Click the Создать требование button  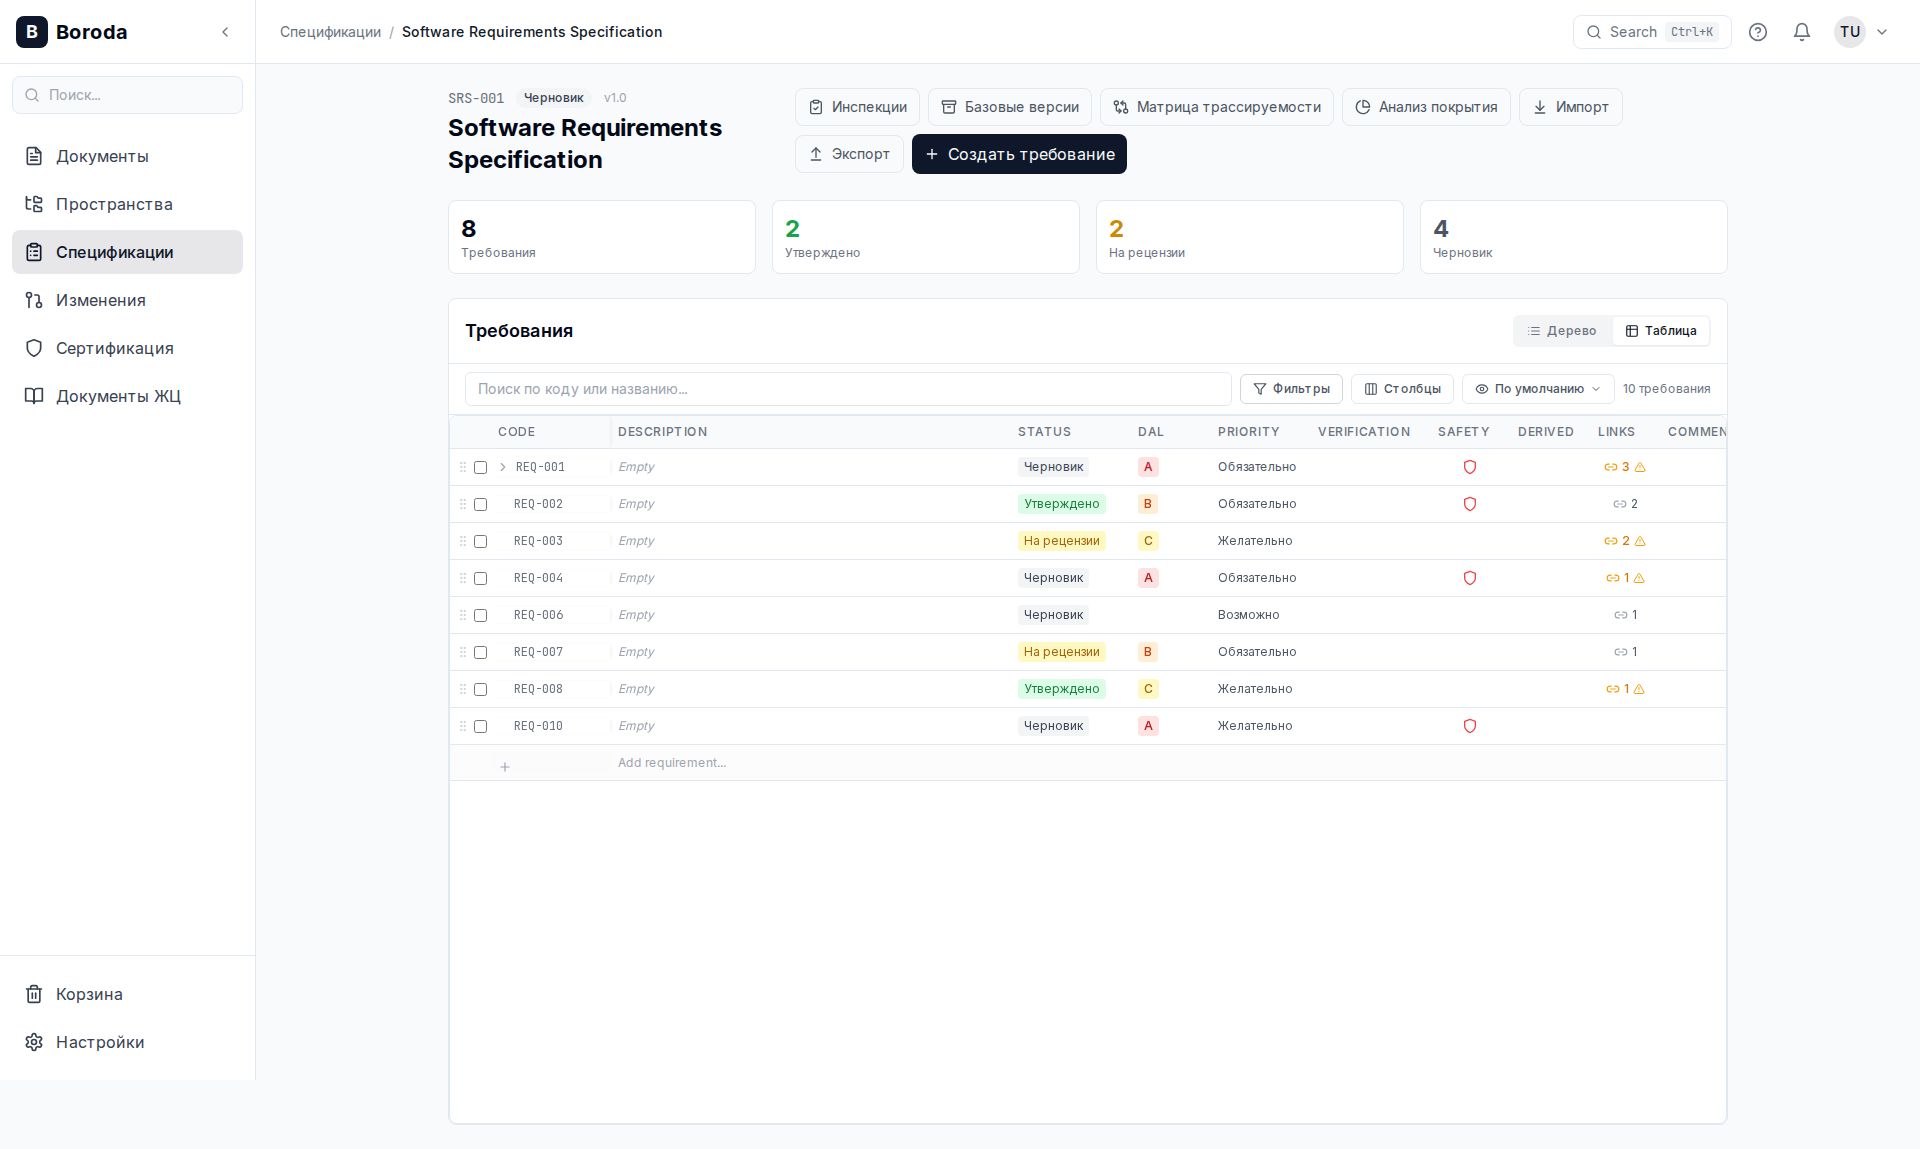[x=1019, y=154]
